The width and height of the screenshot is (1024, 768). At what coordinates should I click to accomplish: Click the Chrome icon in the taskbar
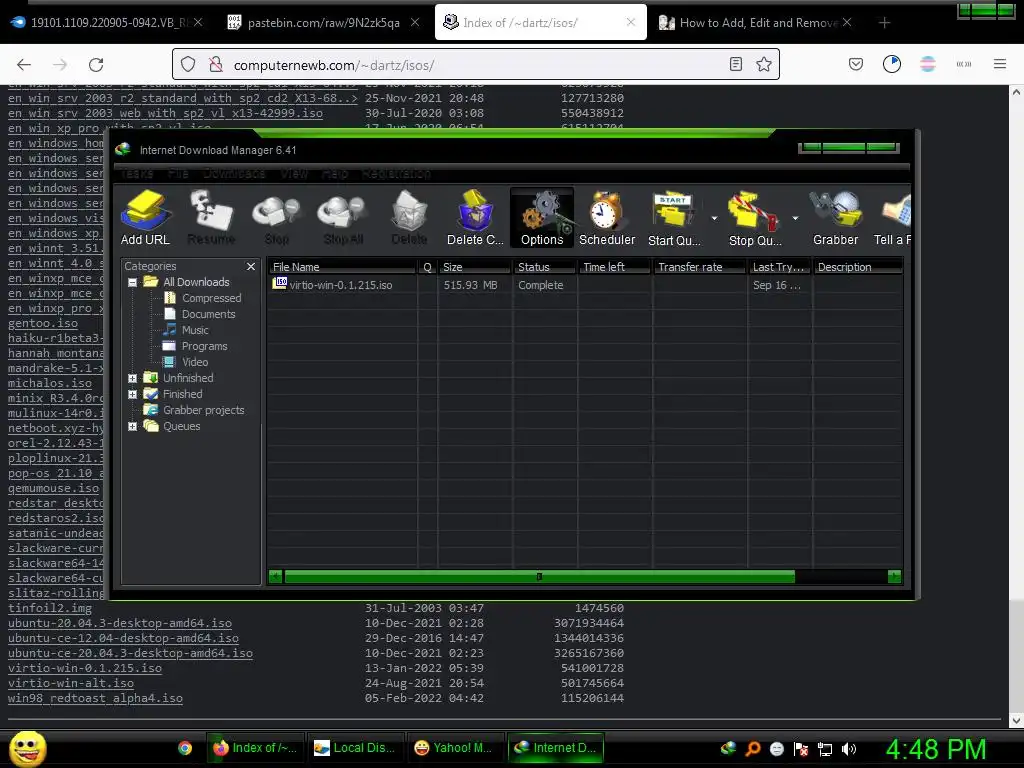[185, 748]
